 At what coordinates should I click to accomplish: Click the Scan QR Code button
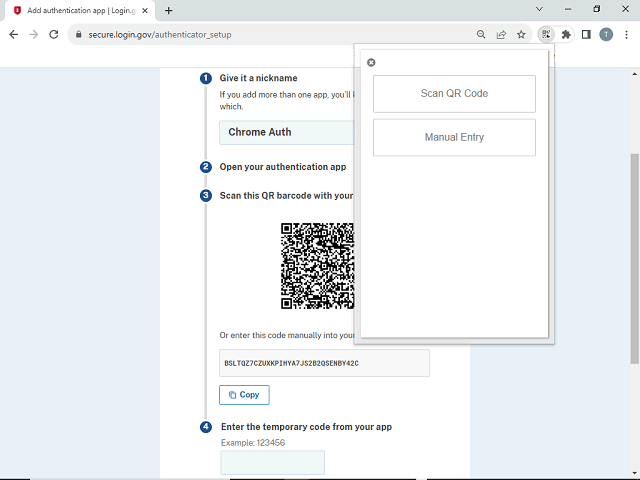(x=454, y=93)
